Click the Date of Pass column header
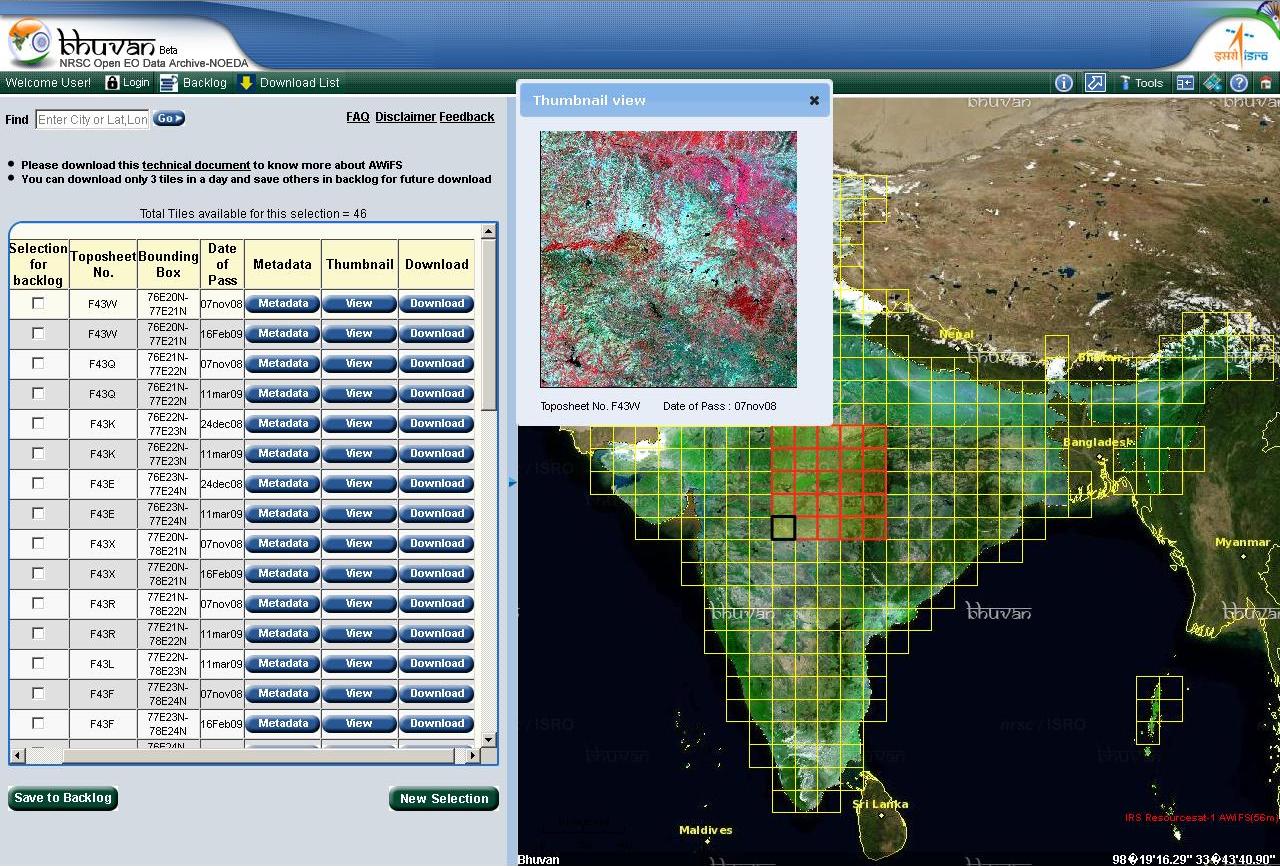The width and height of the screenshot is (1280, 866). tap(222, 264)
